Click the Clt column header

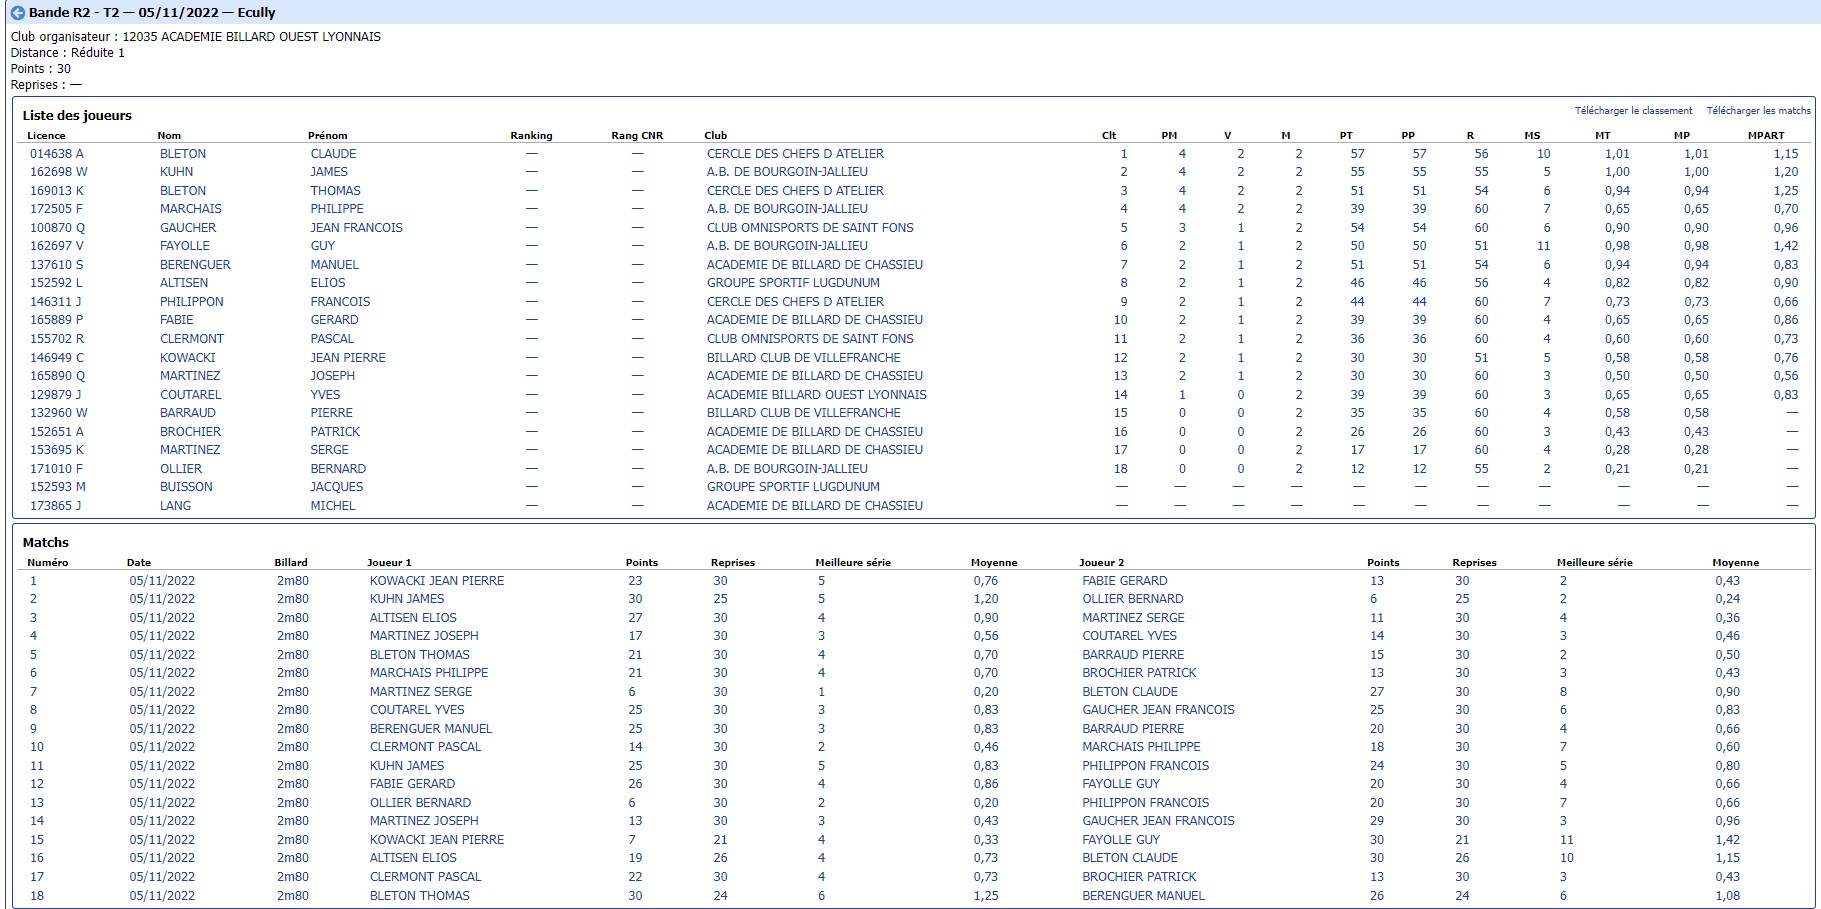pos(1109,136)
